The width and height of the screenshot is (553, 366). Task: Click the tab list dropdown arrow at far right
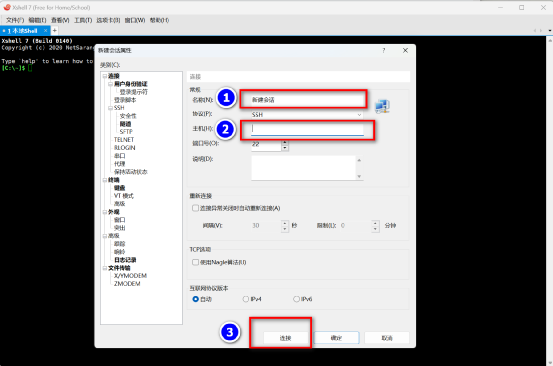click(549, 31)
